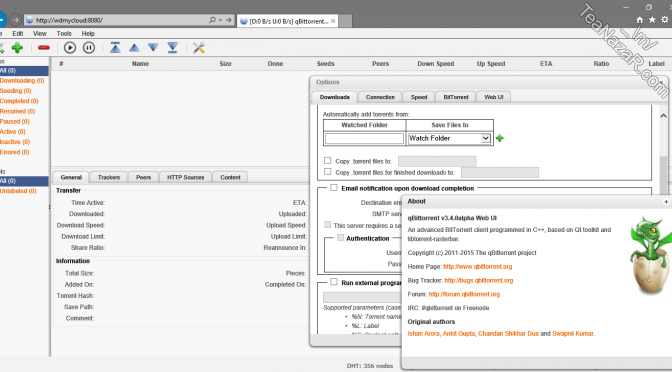
Task: Open the Help menu
Action: (88, 33)
